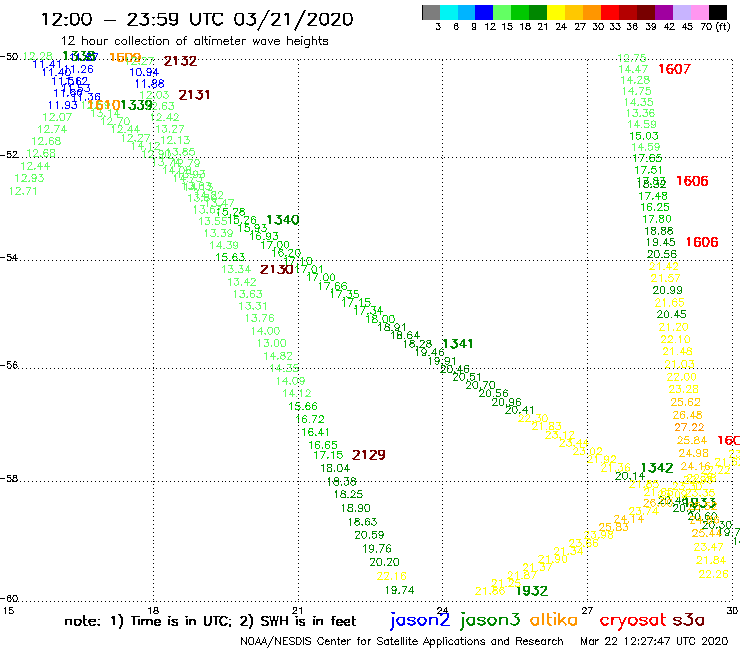The width and height of the screenshot is (740, 650).
Task: Click the red track label 1607
Action: pyautogui.click(x=674, y=69)
